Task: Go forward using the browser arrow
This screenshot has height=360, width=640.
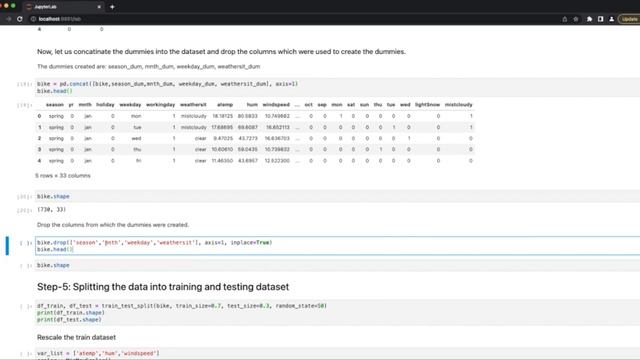Action: [8, 19]
